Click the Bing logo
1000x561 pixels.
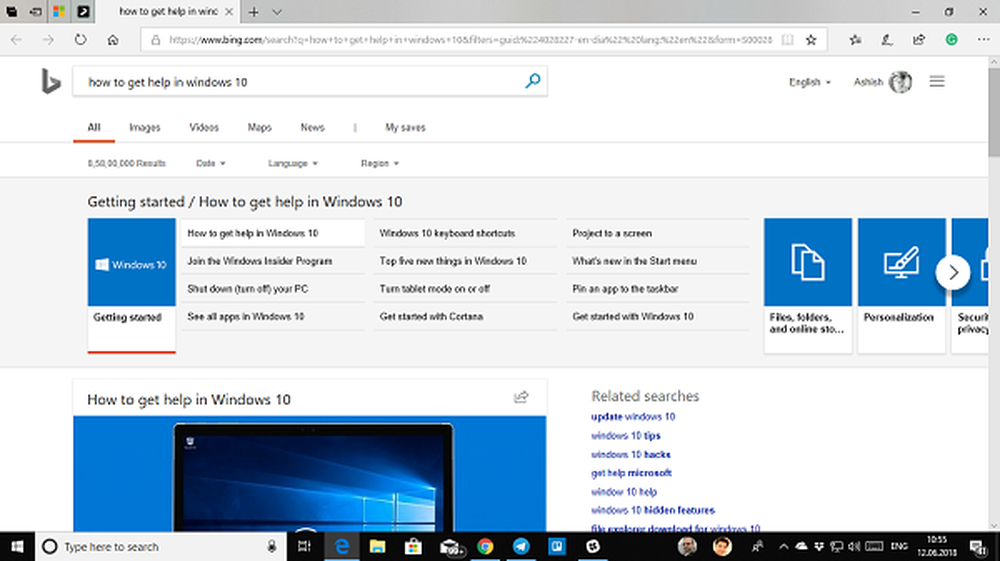click(x=51, y=82)
